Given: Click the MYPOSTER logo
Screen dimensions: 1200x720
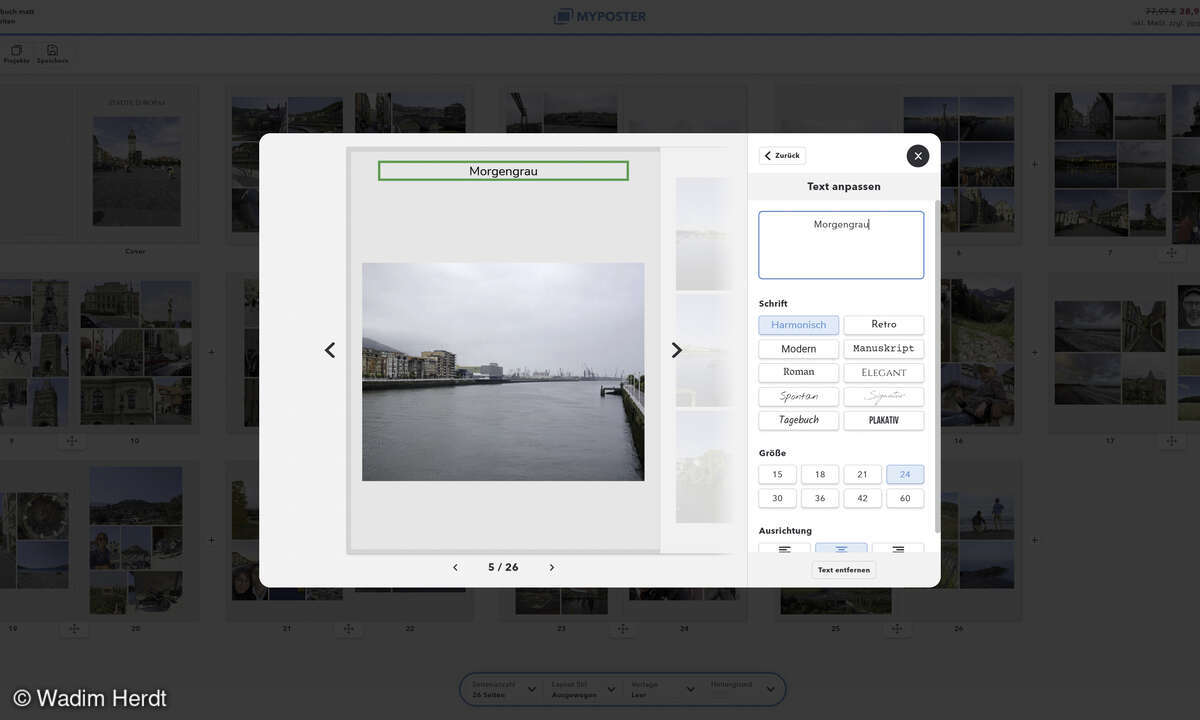Looking at the screenshot, I should point(599,16).
